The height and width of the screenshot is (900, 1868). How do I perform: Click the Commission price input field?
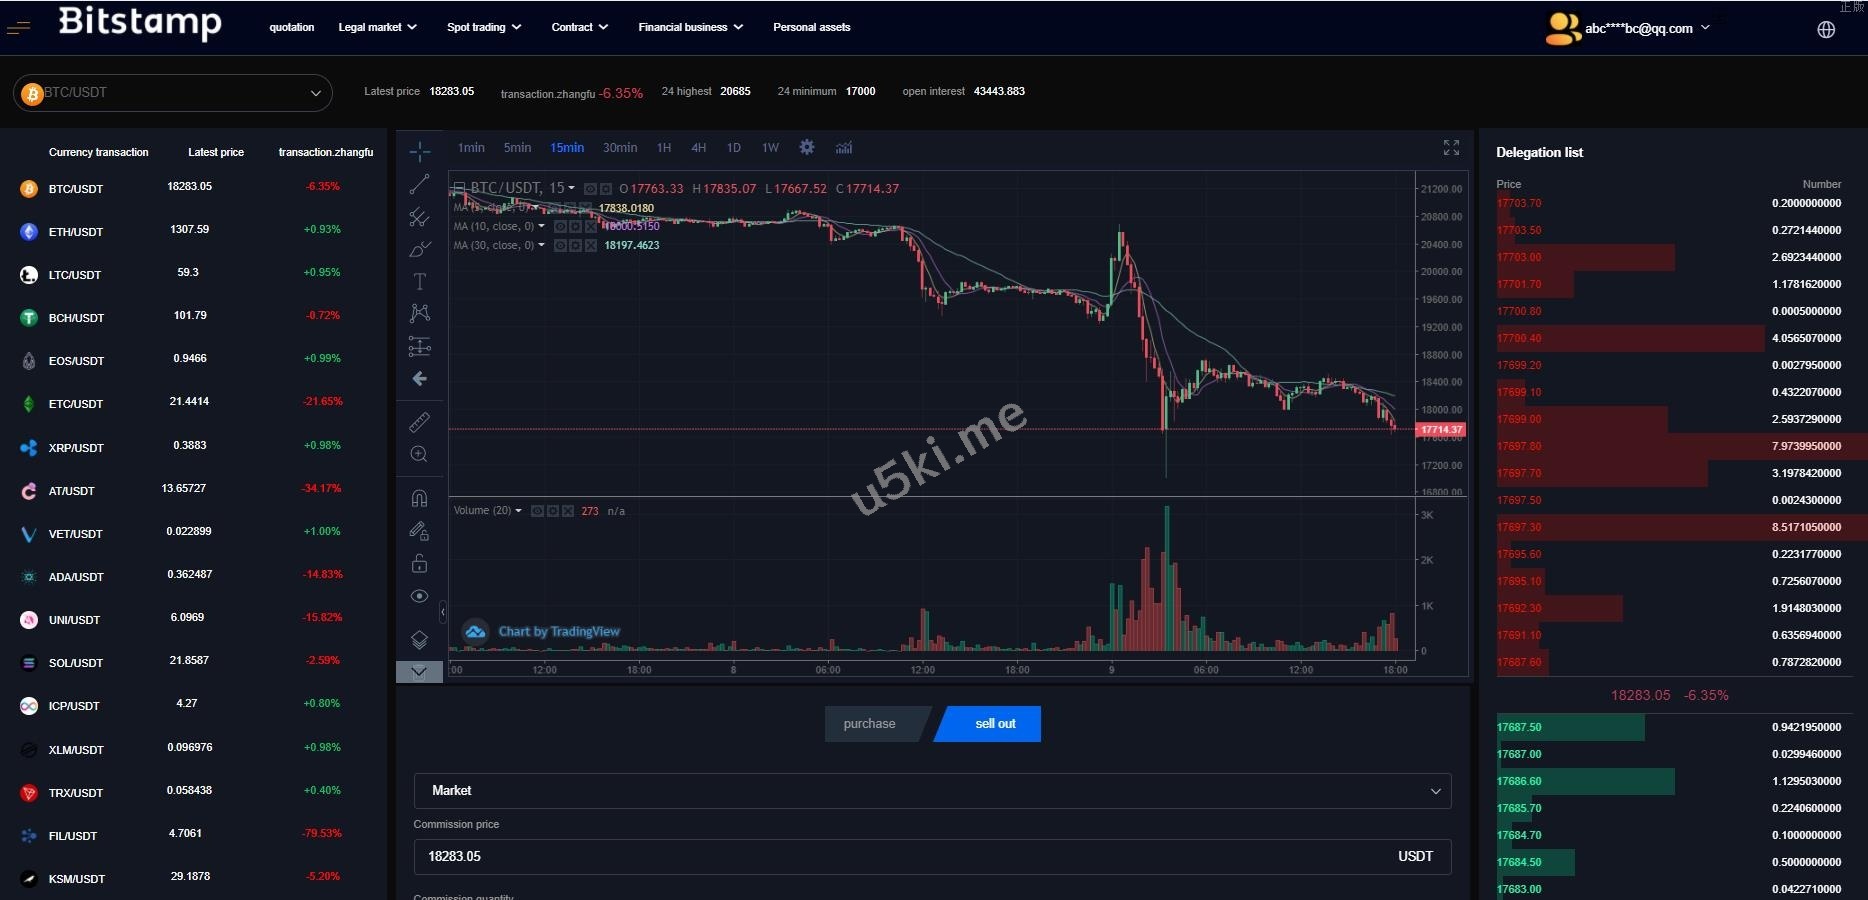[900, 857]
